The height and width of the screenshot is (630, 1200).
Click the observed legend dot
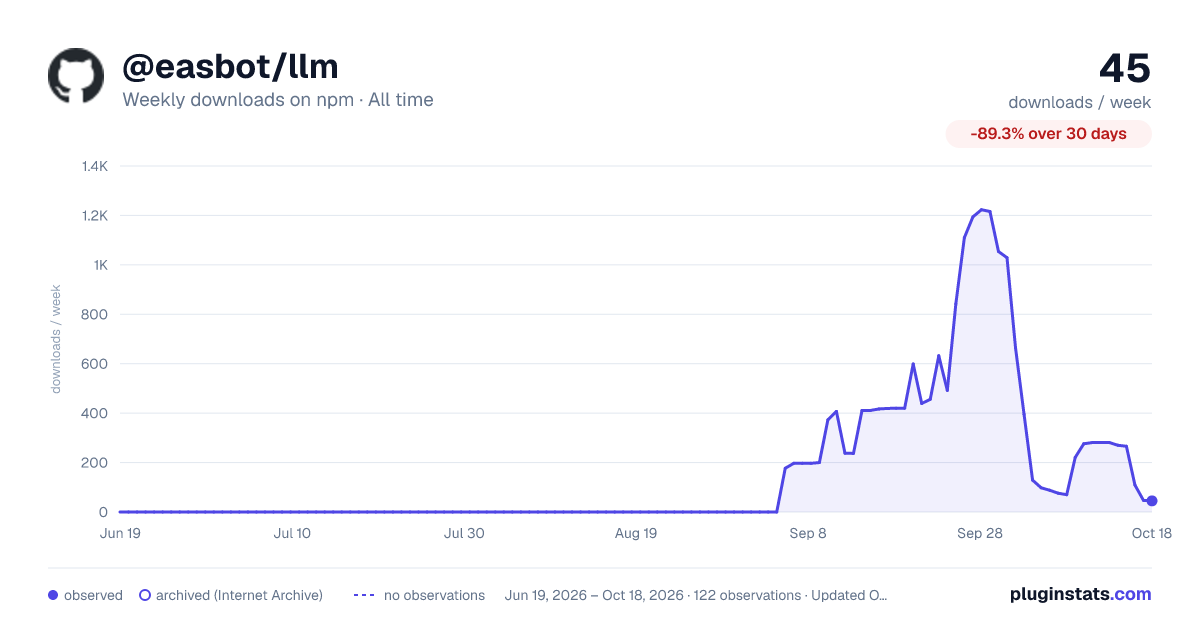pos(53,595)
